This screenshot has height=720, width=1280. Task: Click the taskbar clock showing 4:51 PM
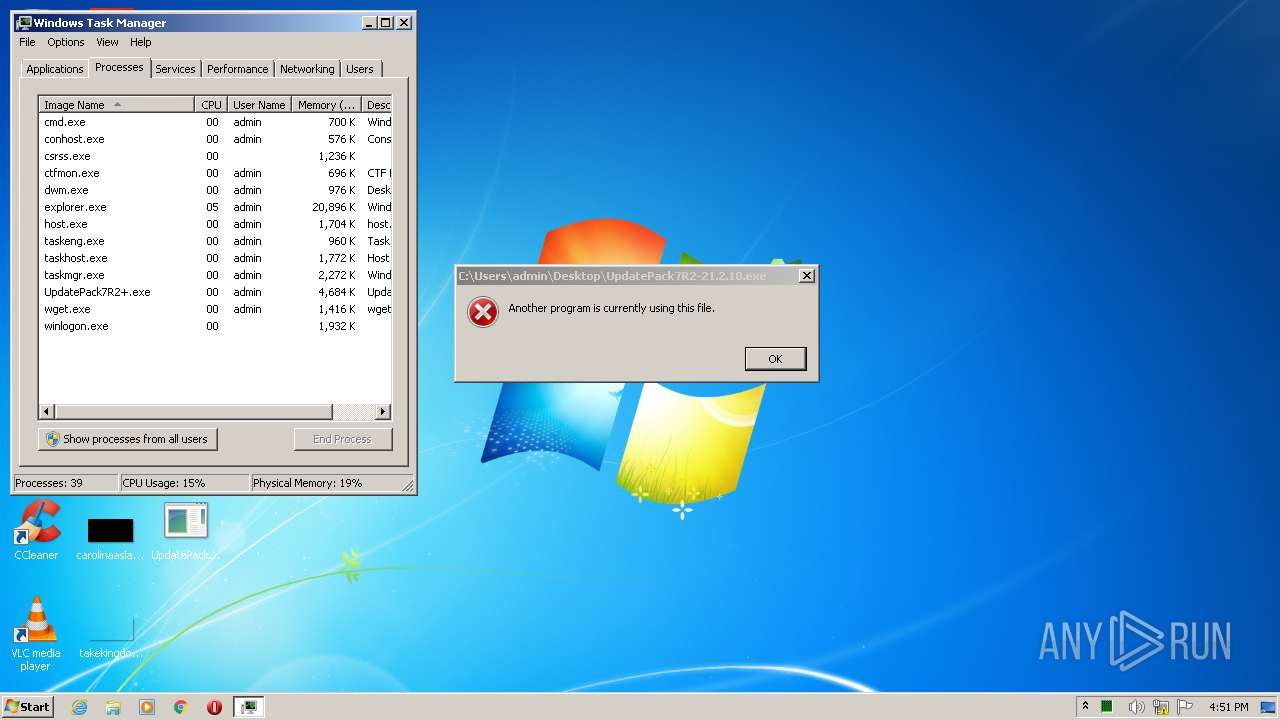point(1228,707)
